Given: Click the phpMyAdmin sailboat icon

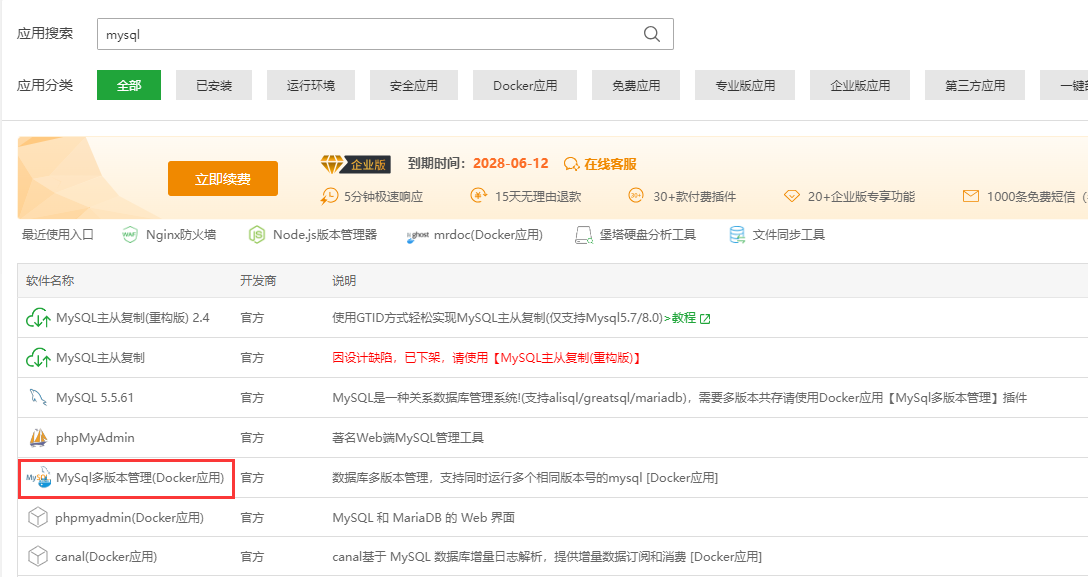Looking at the screenshot, I should (x=38, y=438).
